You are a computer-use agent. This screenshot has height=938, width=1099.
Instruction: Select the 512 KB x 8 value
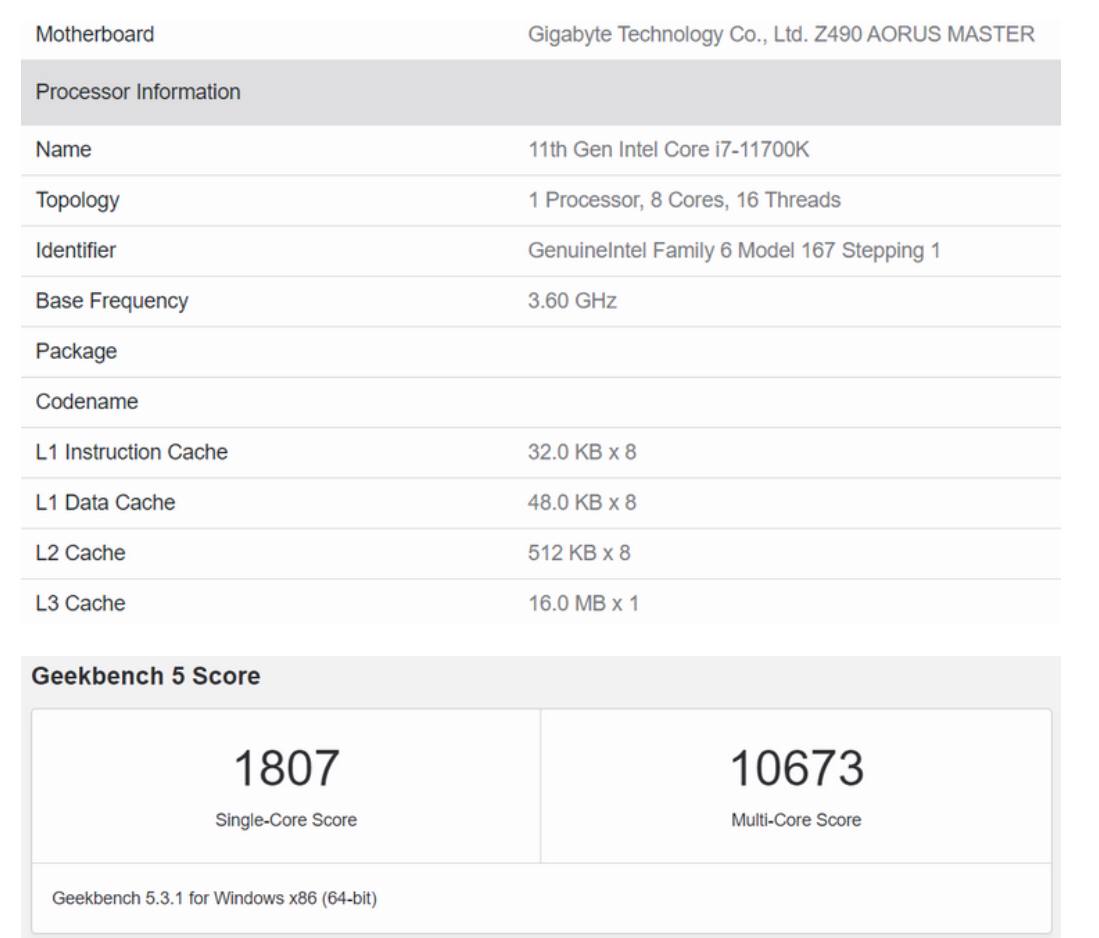(579, 553)
